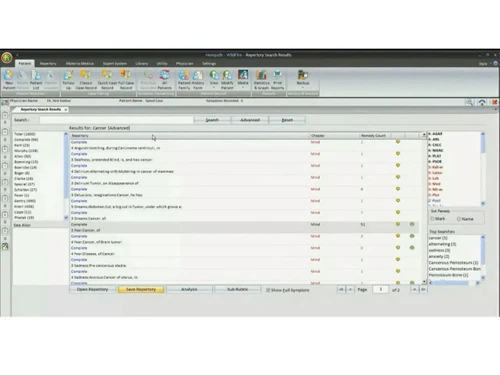This screenshot has height=375, width=500.
Task: Click into the Search text field
Action: [116, 120]
